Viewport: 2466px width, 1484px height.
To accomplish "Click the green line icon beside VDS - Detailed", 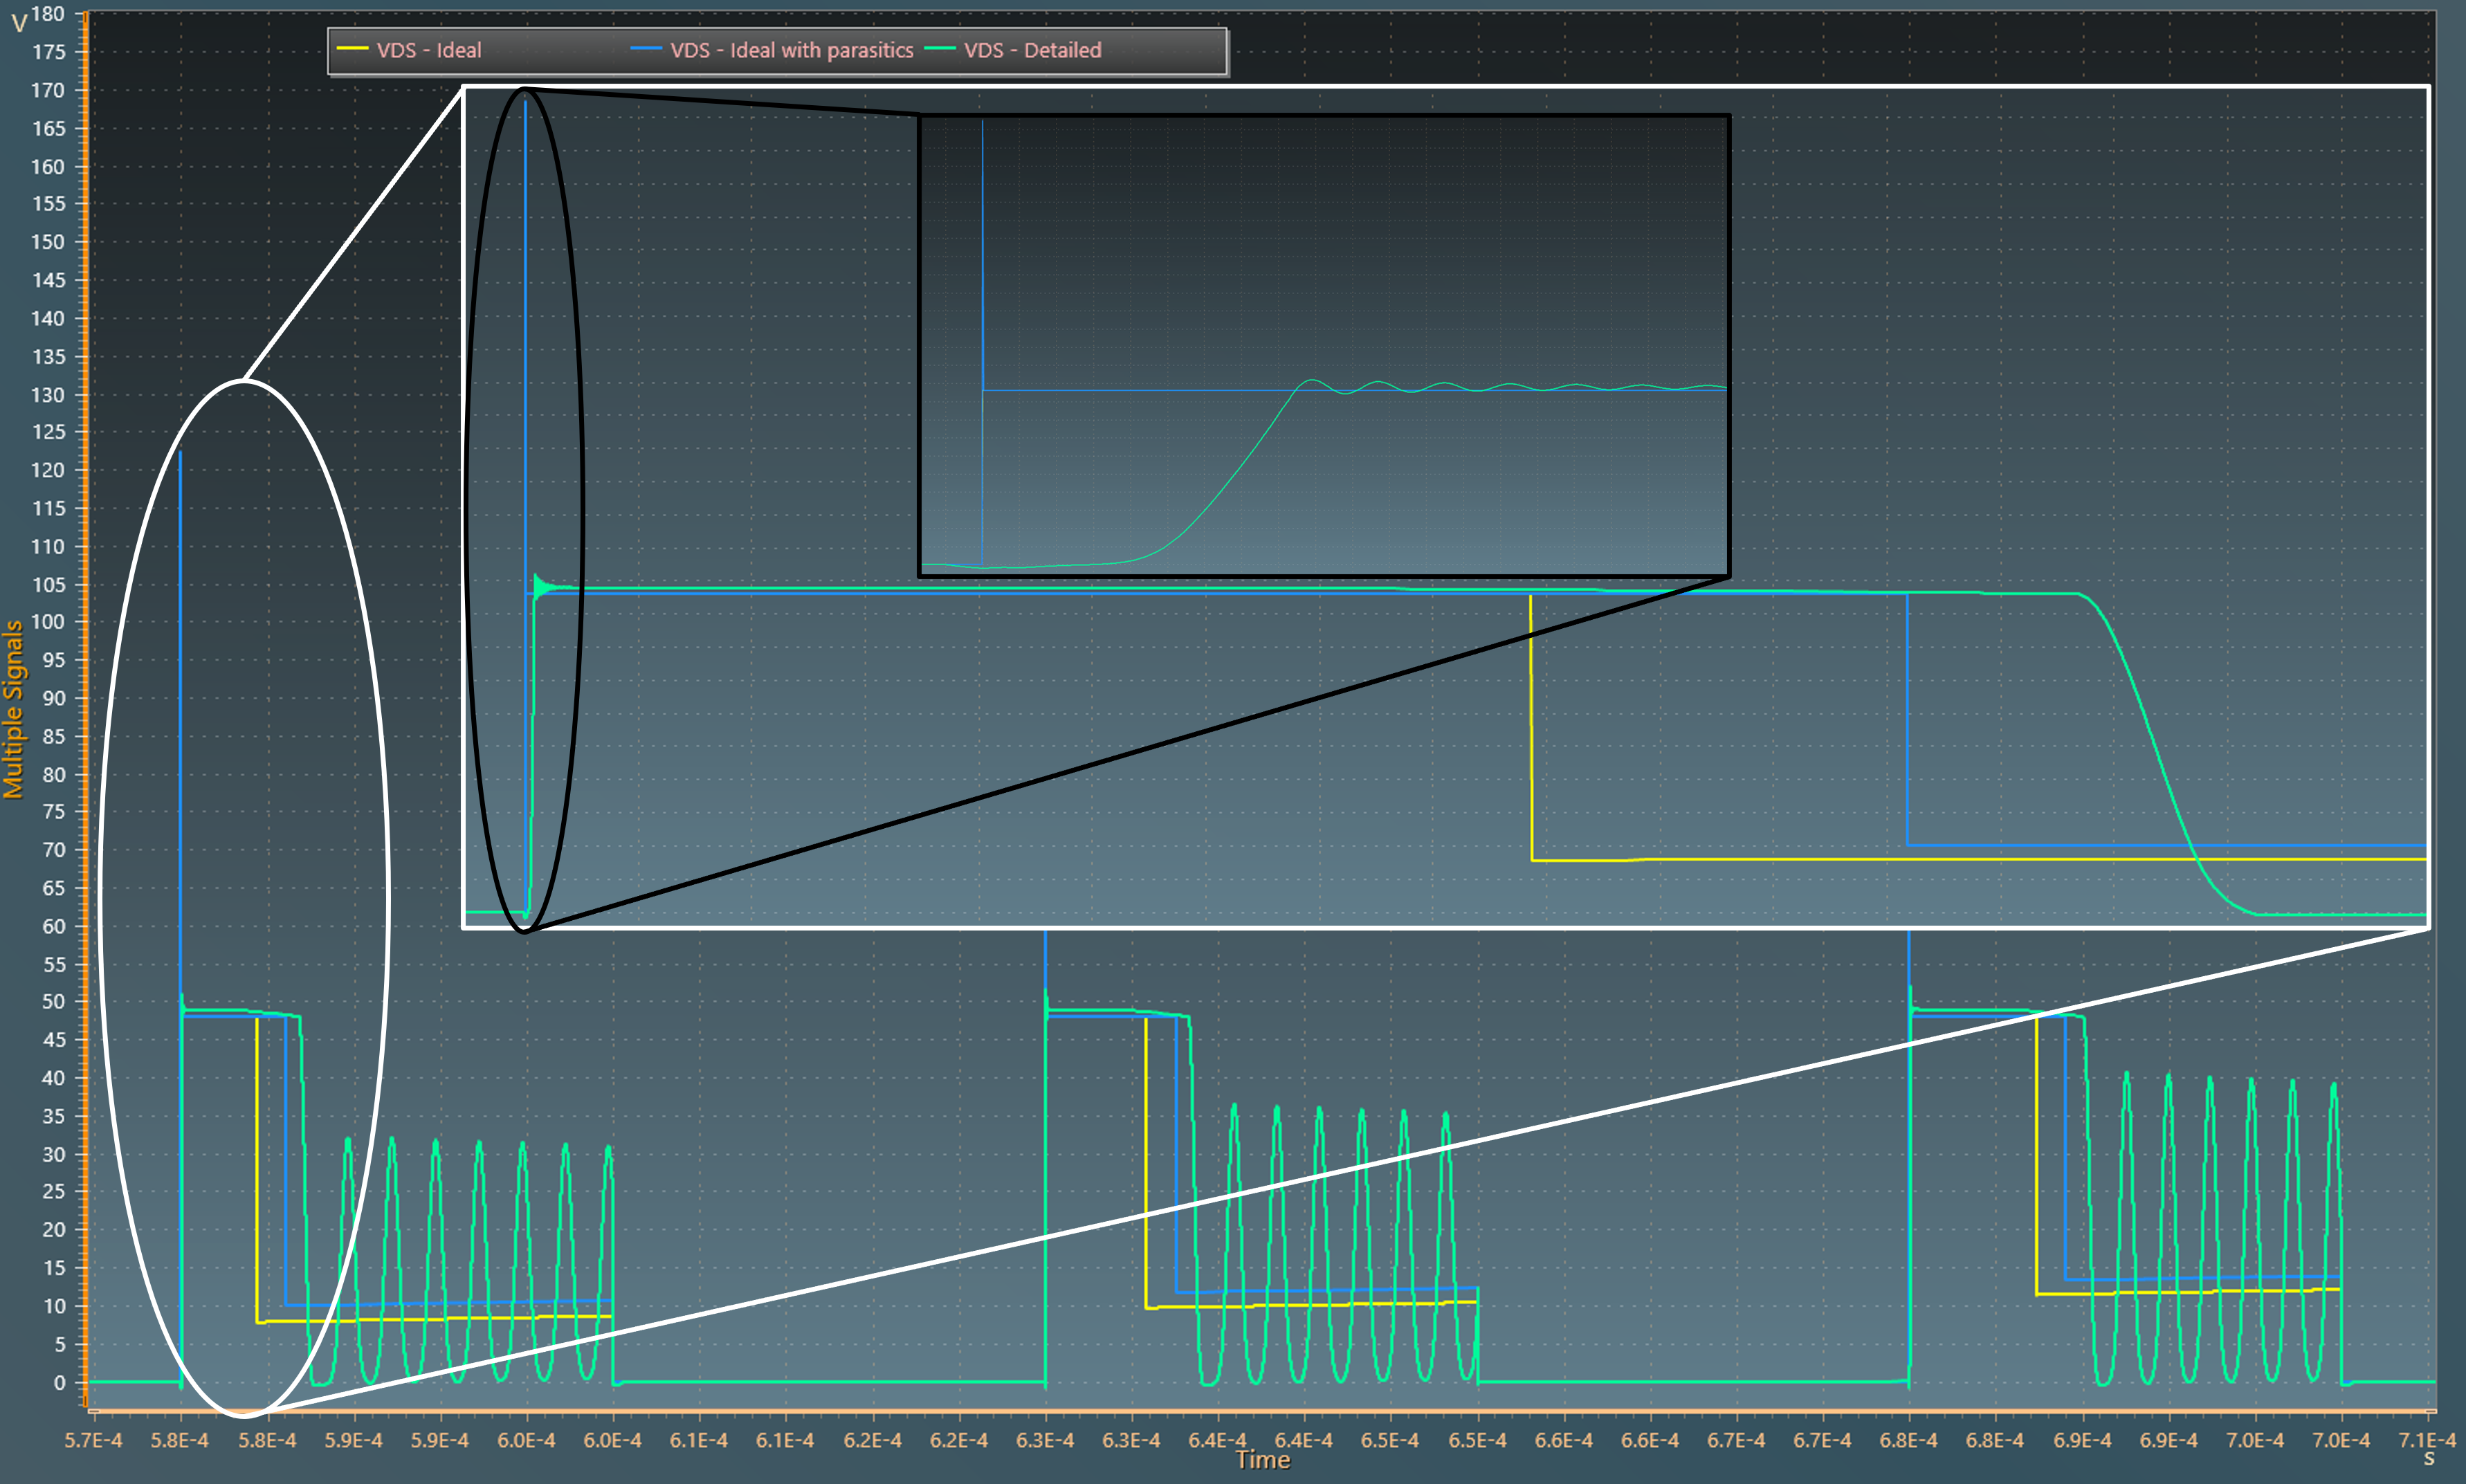I will tap(941, 49).
